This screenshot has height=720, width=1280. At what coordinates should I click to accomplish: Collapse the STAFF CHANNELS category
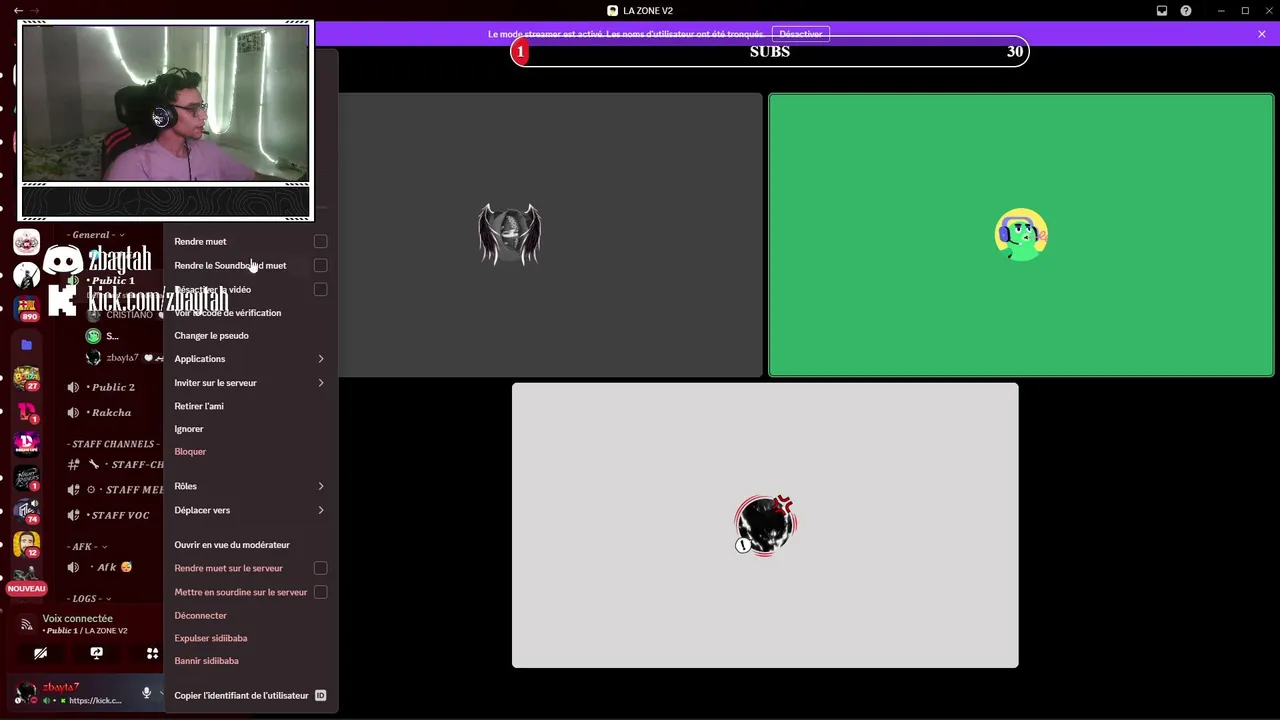point(111,444)
